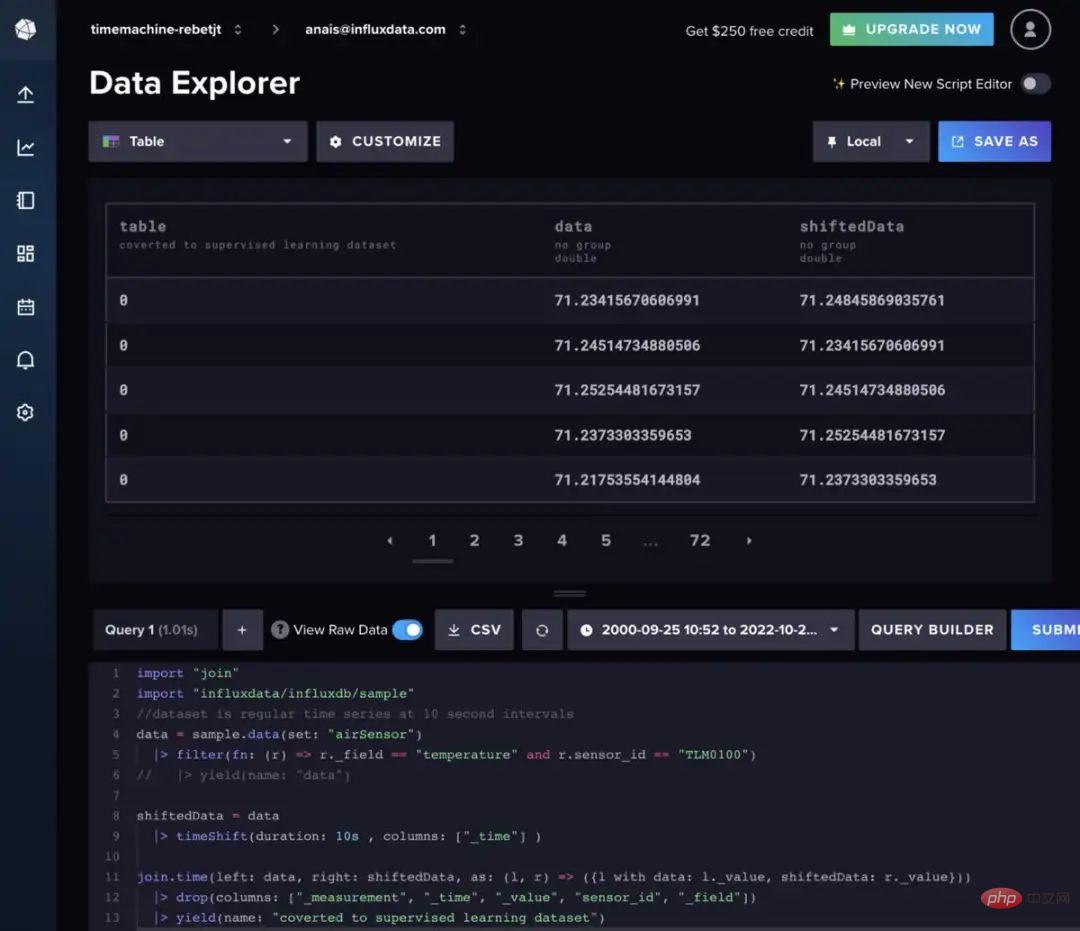
Task: Go to previous results page arrow
Action: pos(390,541)
